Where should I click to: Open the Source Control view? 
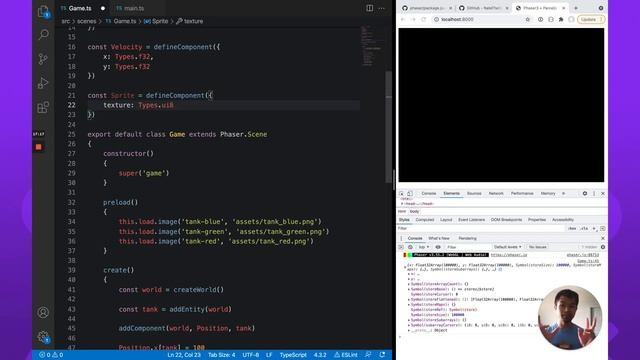tap(43, 59)
